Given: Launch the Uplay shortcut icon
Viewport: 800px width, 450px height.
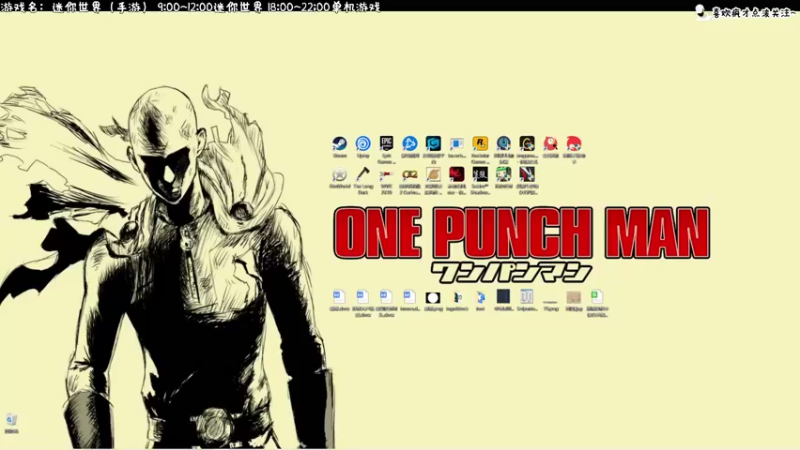Looking at the screenshot, I should point(363,144).
